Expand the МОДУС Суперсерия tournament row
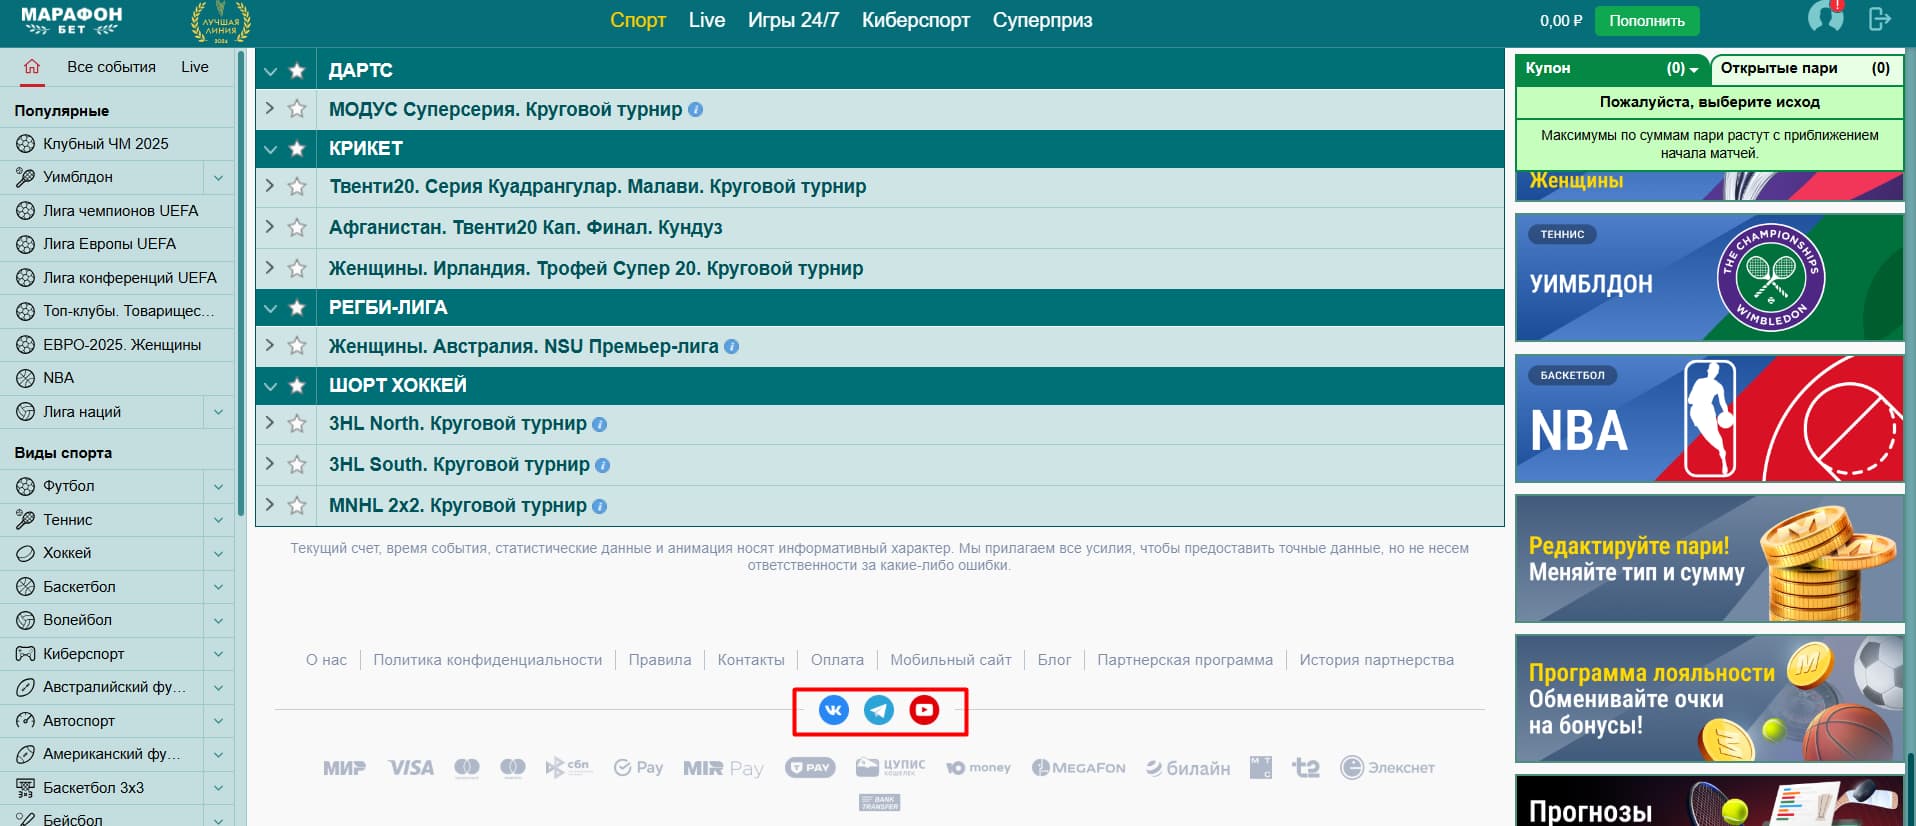 point(269,108)
